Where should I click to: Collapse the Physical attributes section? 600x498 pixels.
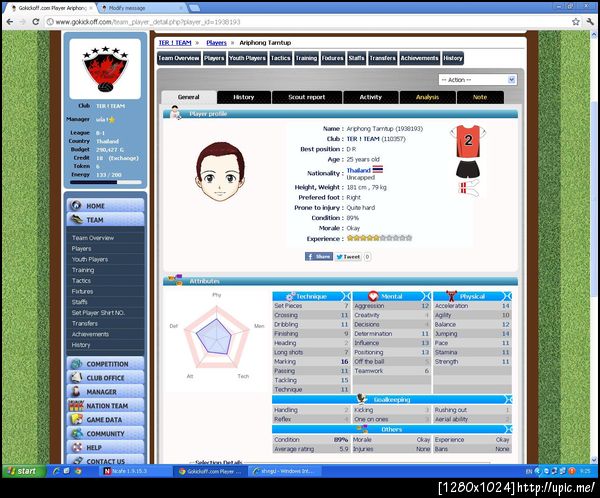click(x=507, y=296)
